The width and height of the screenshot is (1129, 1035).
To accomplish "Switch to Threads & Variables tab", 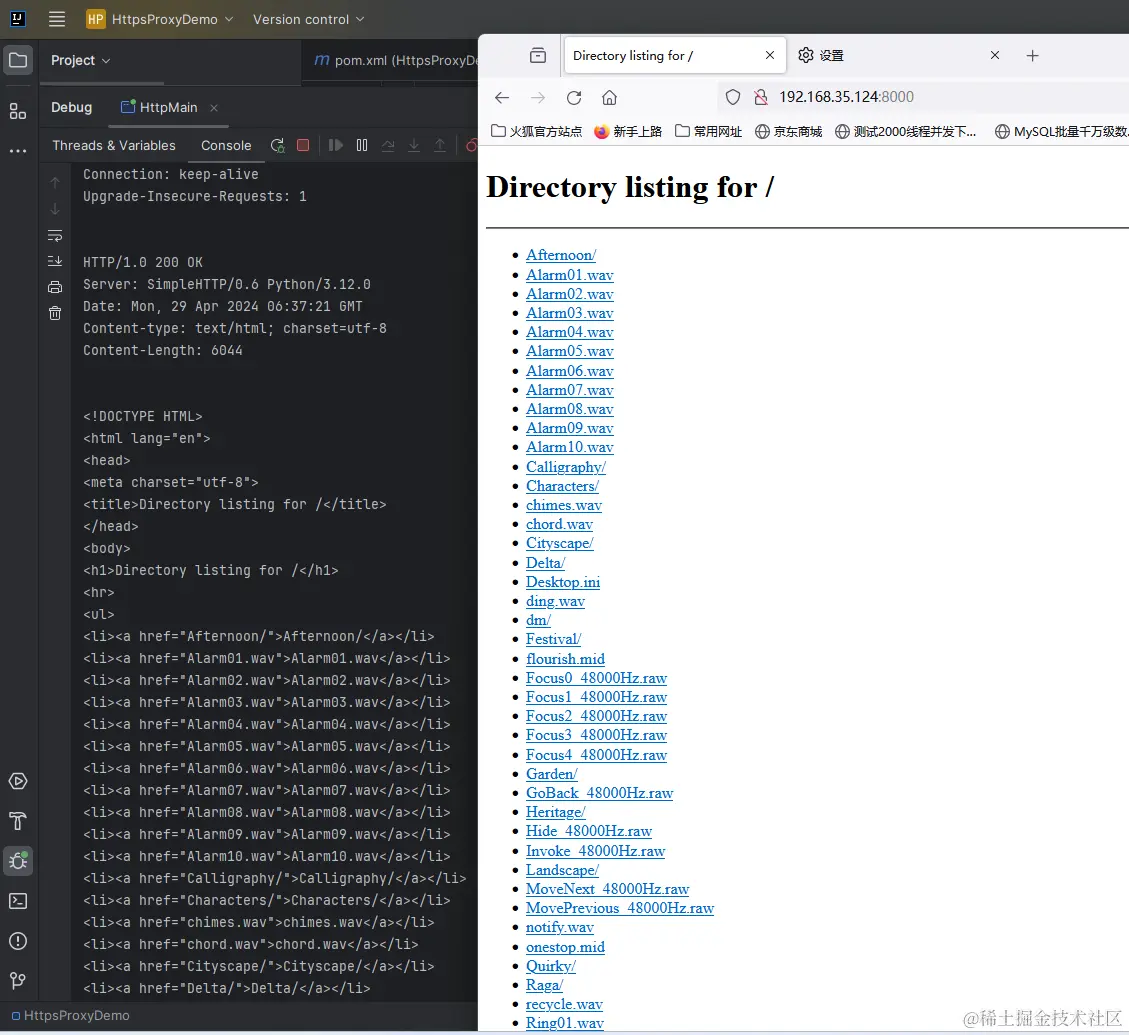I will click(x=114, y=145).
